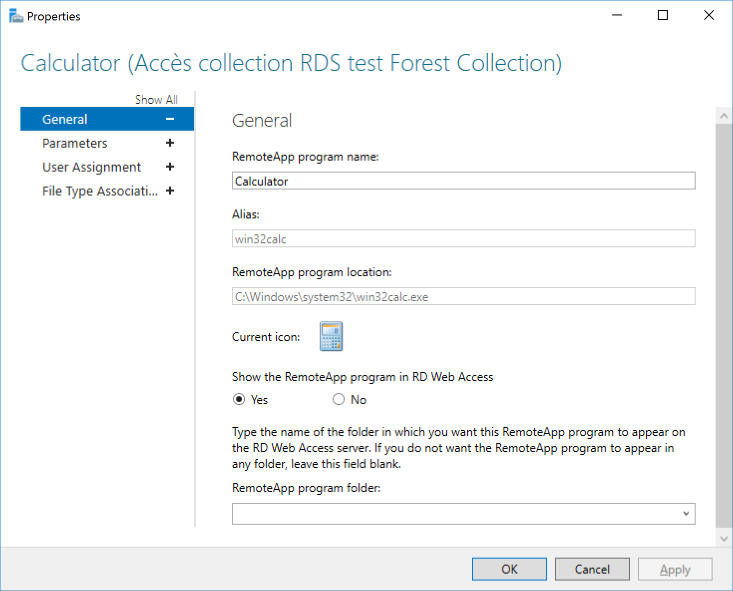This screenshot has height=591, width=733.
Task: Open the RemoteApp program folder dropdown
Action: click(686, 514)
